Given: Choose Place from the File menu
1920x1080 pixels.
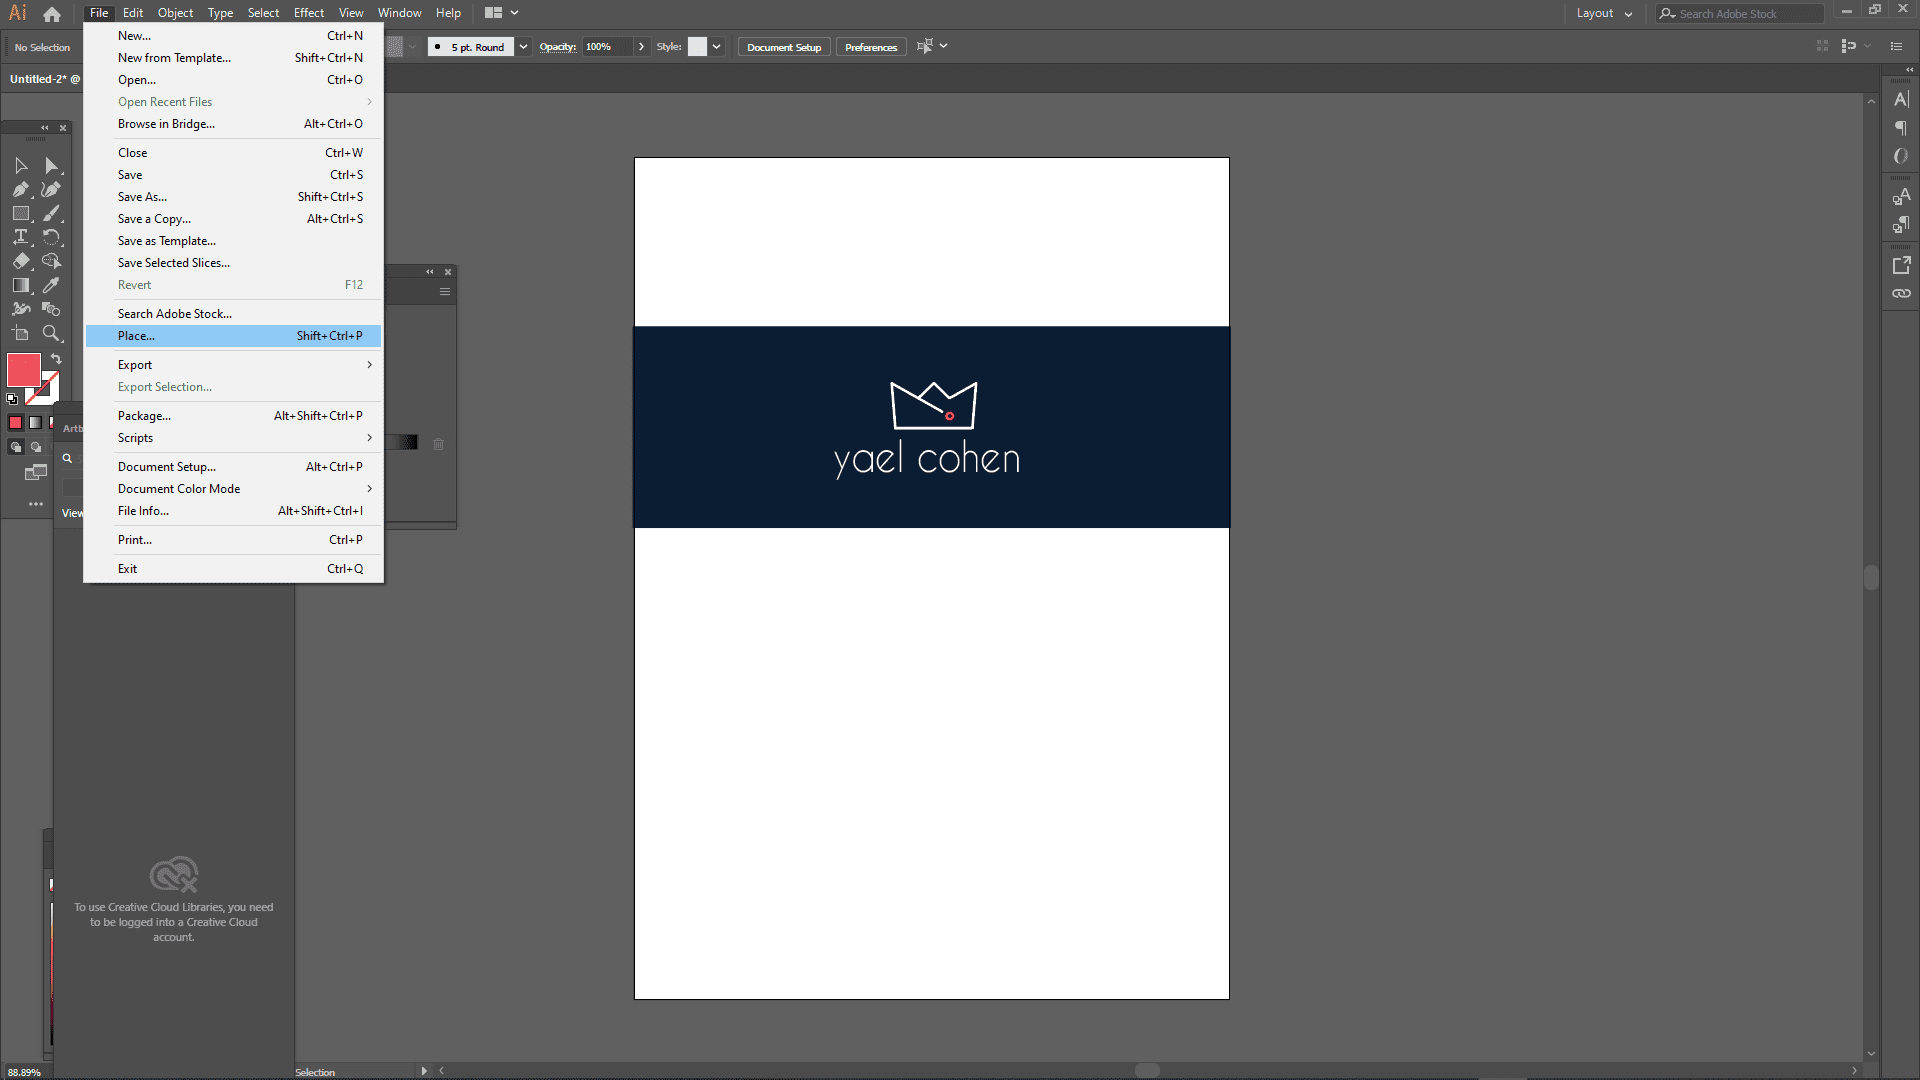Looking at the screenshot, I should [x=137, y=336].
